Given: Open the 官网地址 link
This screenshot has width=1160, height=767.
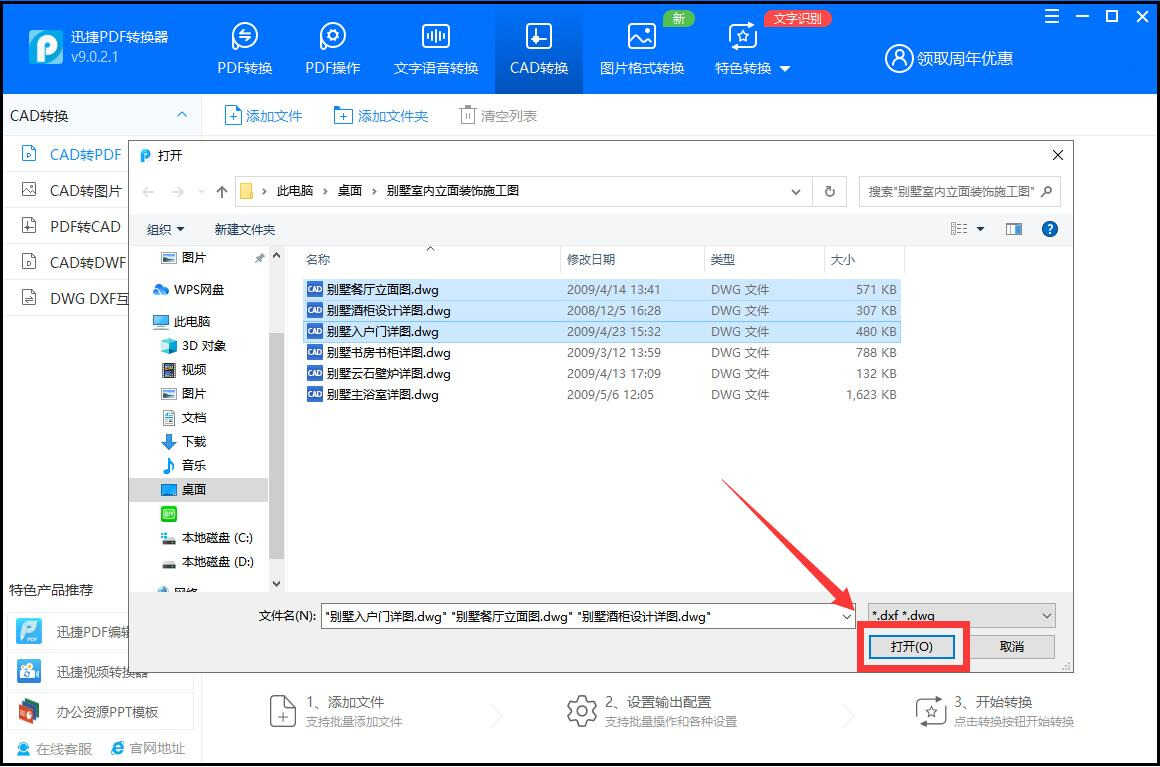Looking at the screenshot, I should pos(148,749).
